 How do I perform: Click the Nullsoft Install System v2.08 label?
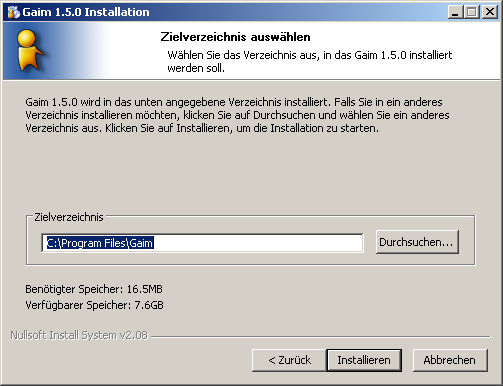(x=79, y=335)
